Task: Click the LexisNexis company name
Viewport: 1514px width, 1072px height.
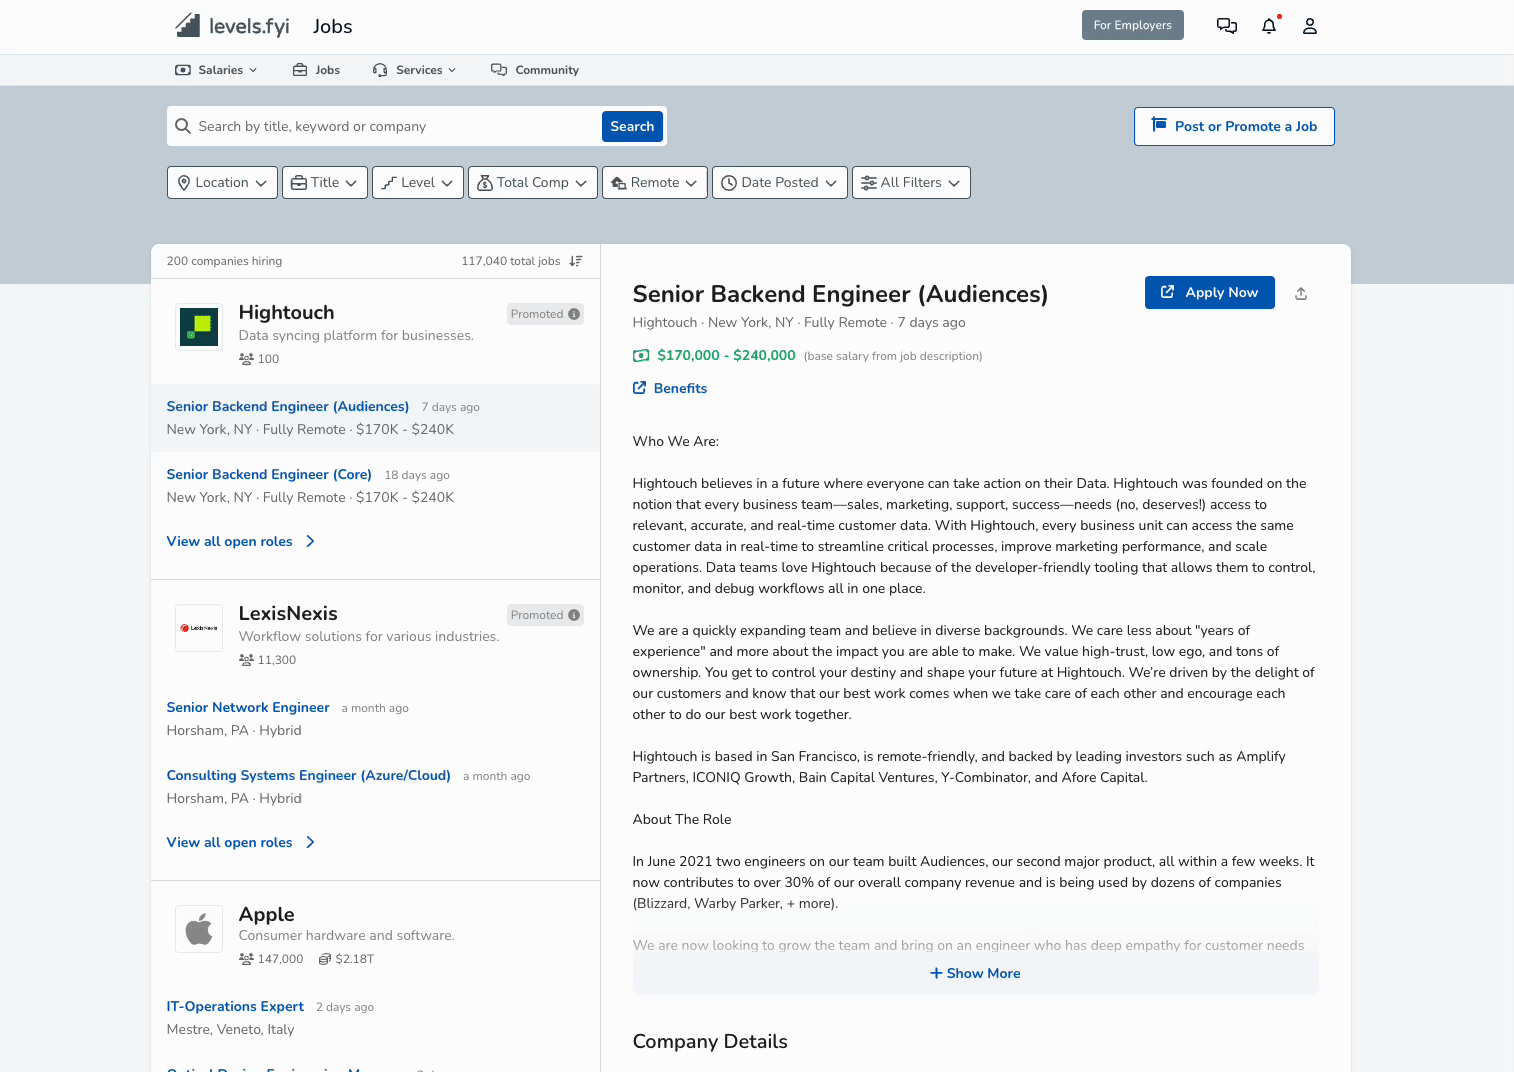Action: coord(288,613)
